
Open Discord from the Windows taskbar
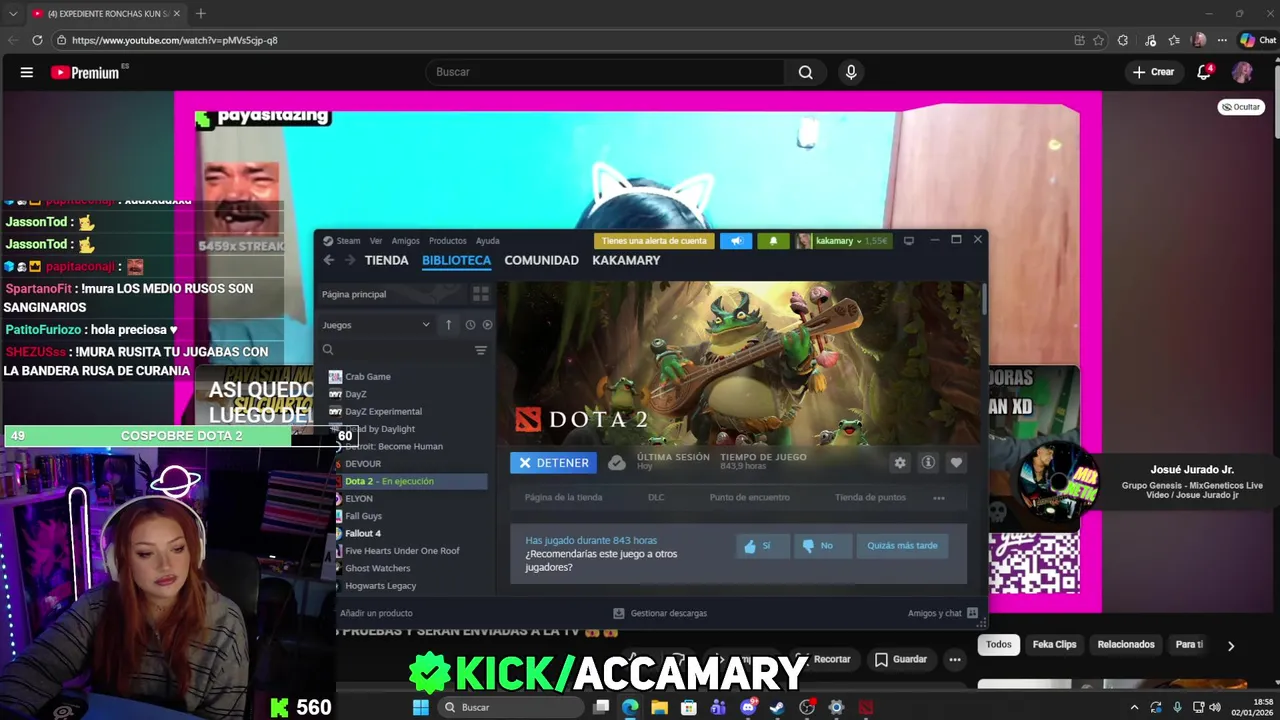point(748,707)
